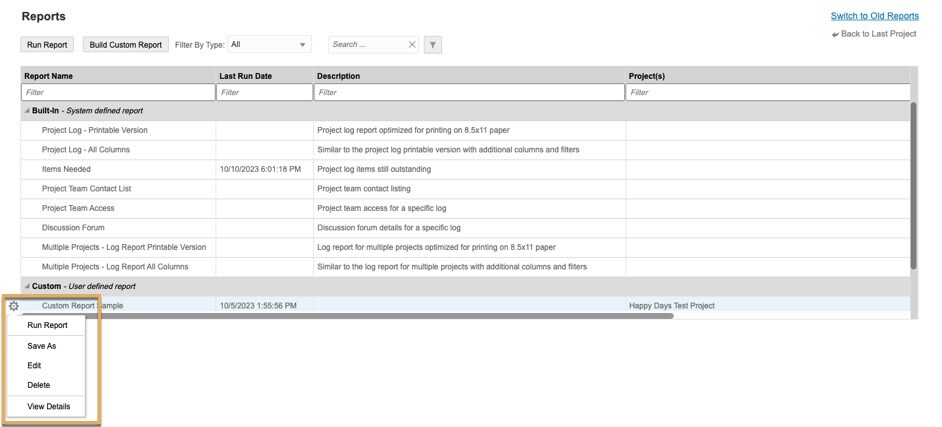
Task: Select the Project Log - All Columns report
Action: pyautogui.click(x=466, y=150)
